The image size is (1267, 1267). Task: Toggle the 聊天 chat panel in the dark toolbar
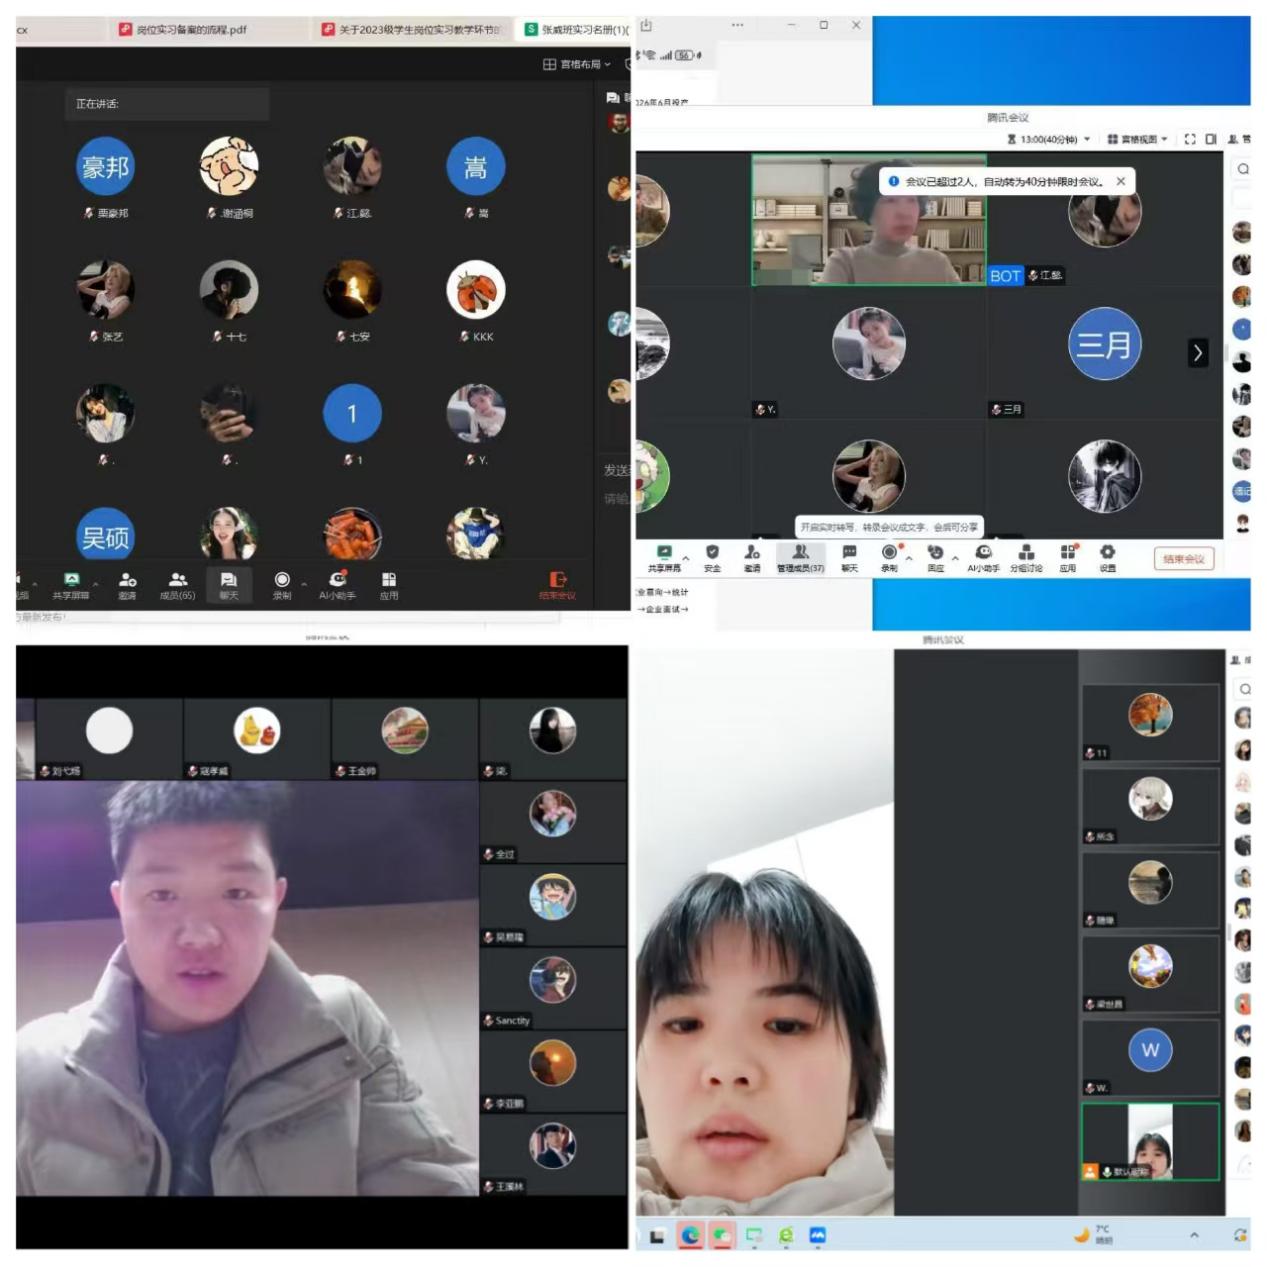[x=229, y=585]
